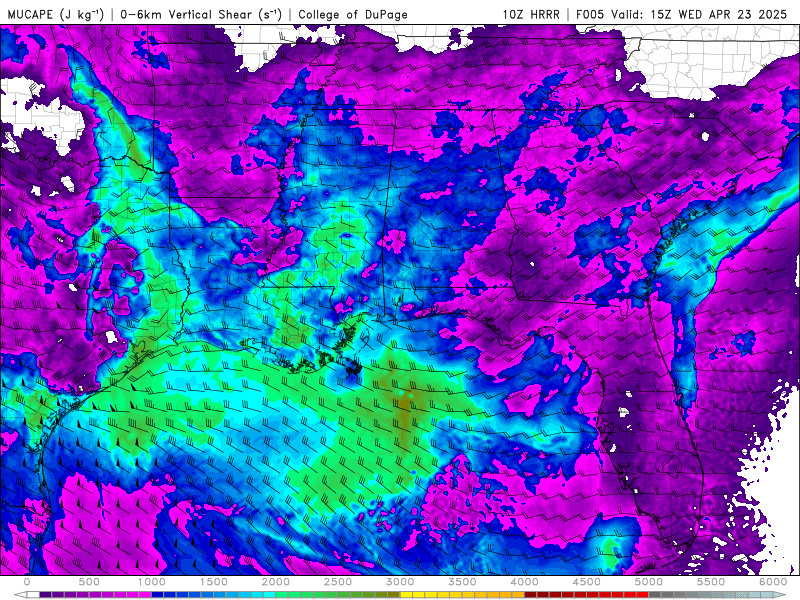800x600 pixels.
Task: Click the 4500 tick label on the color scale
Action: pyautogui.click(x=587, y=582)
